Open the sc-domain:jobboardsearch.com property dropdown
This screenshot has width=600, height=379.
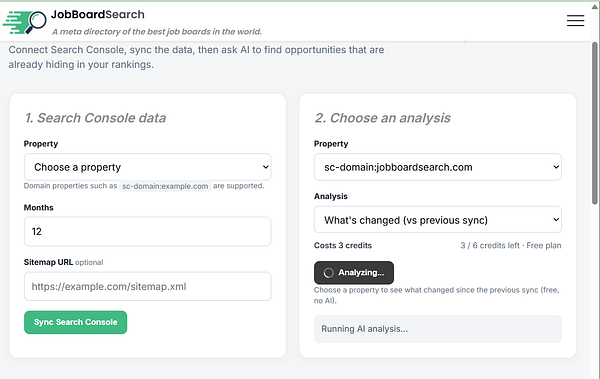pyautogui.click(x=437, y=167)
